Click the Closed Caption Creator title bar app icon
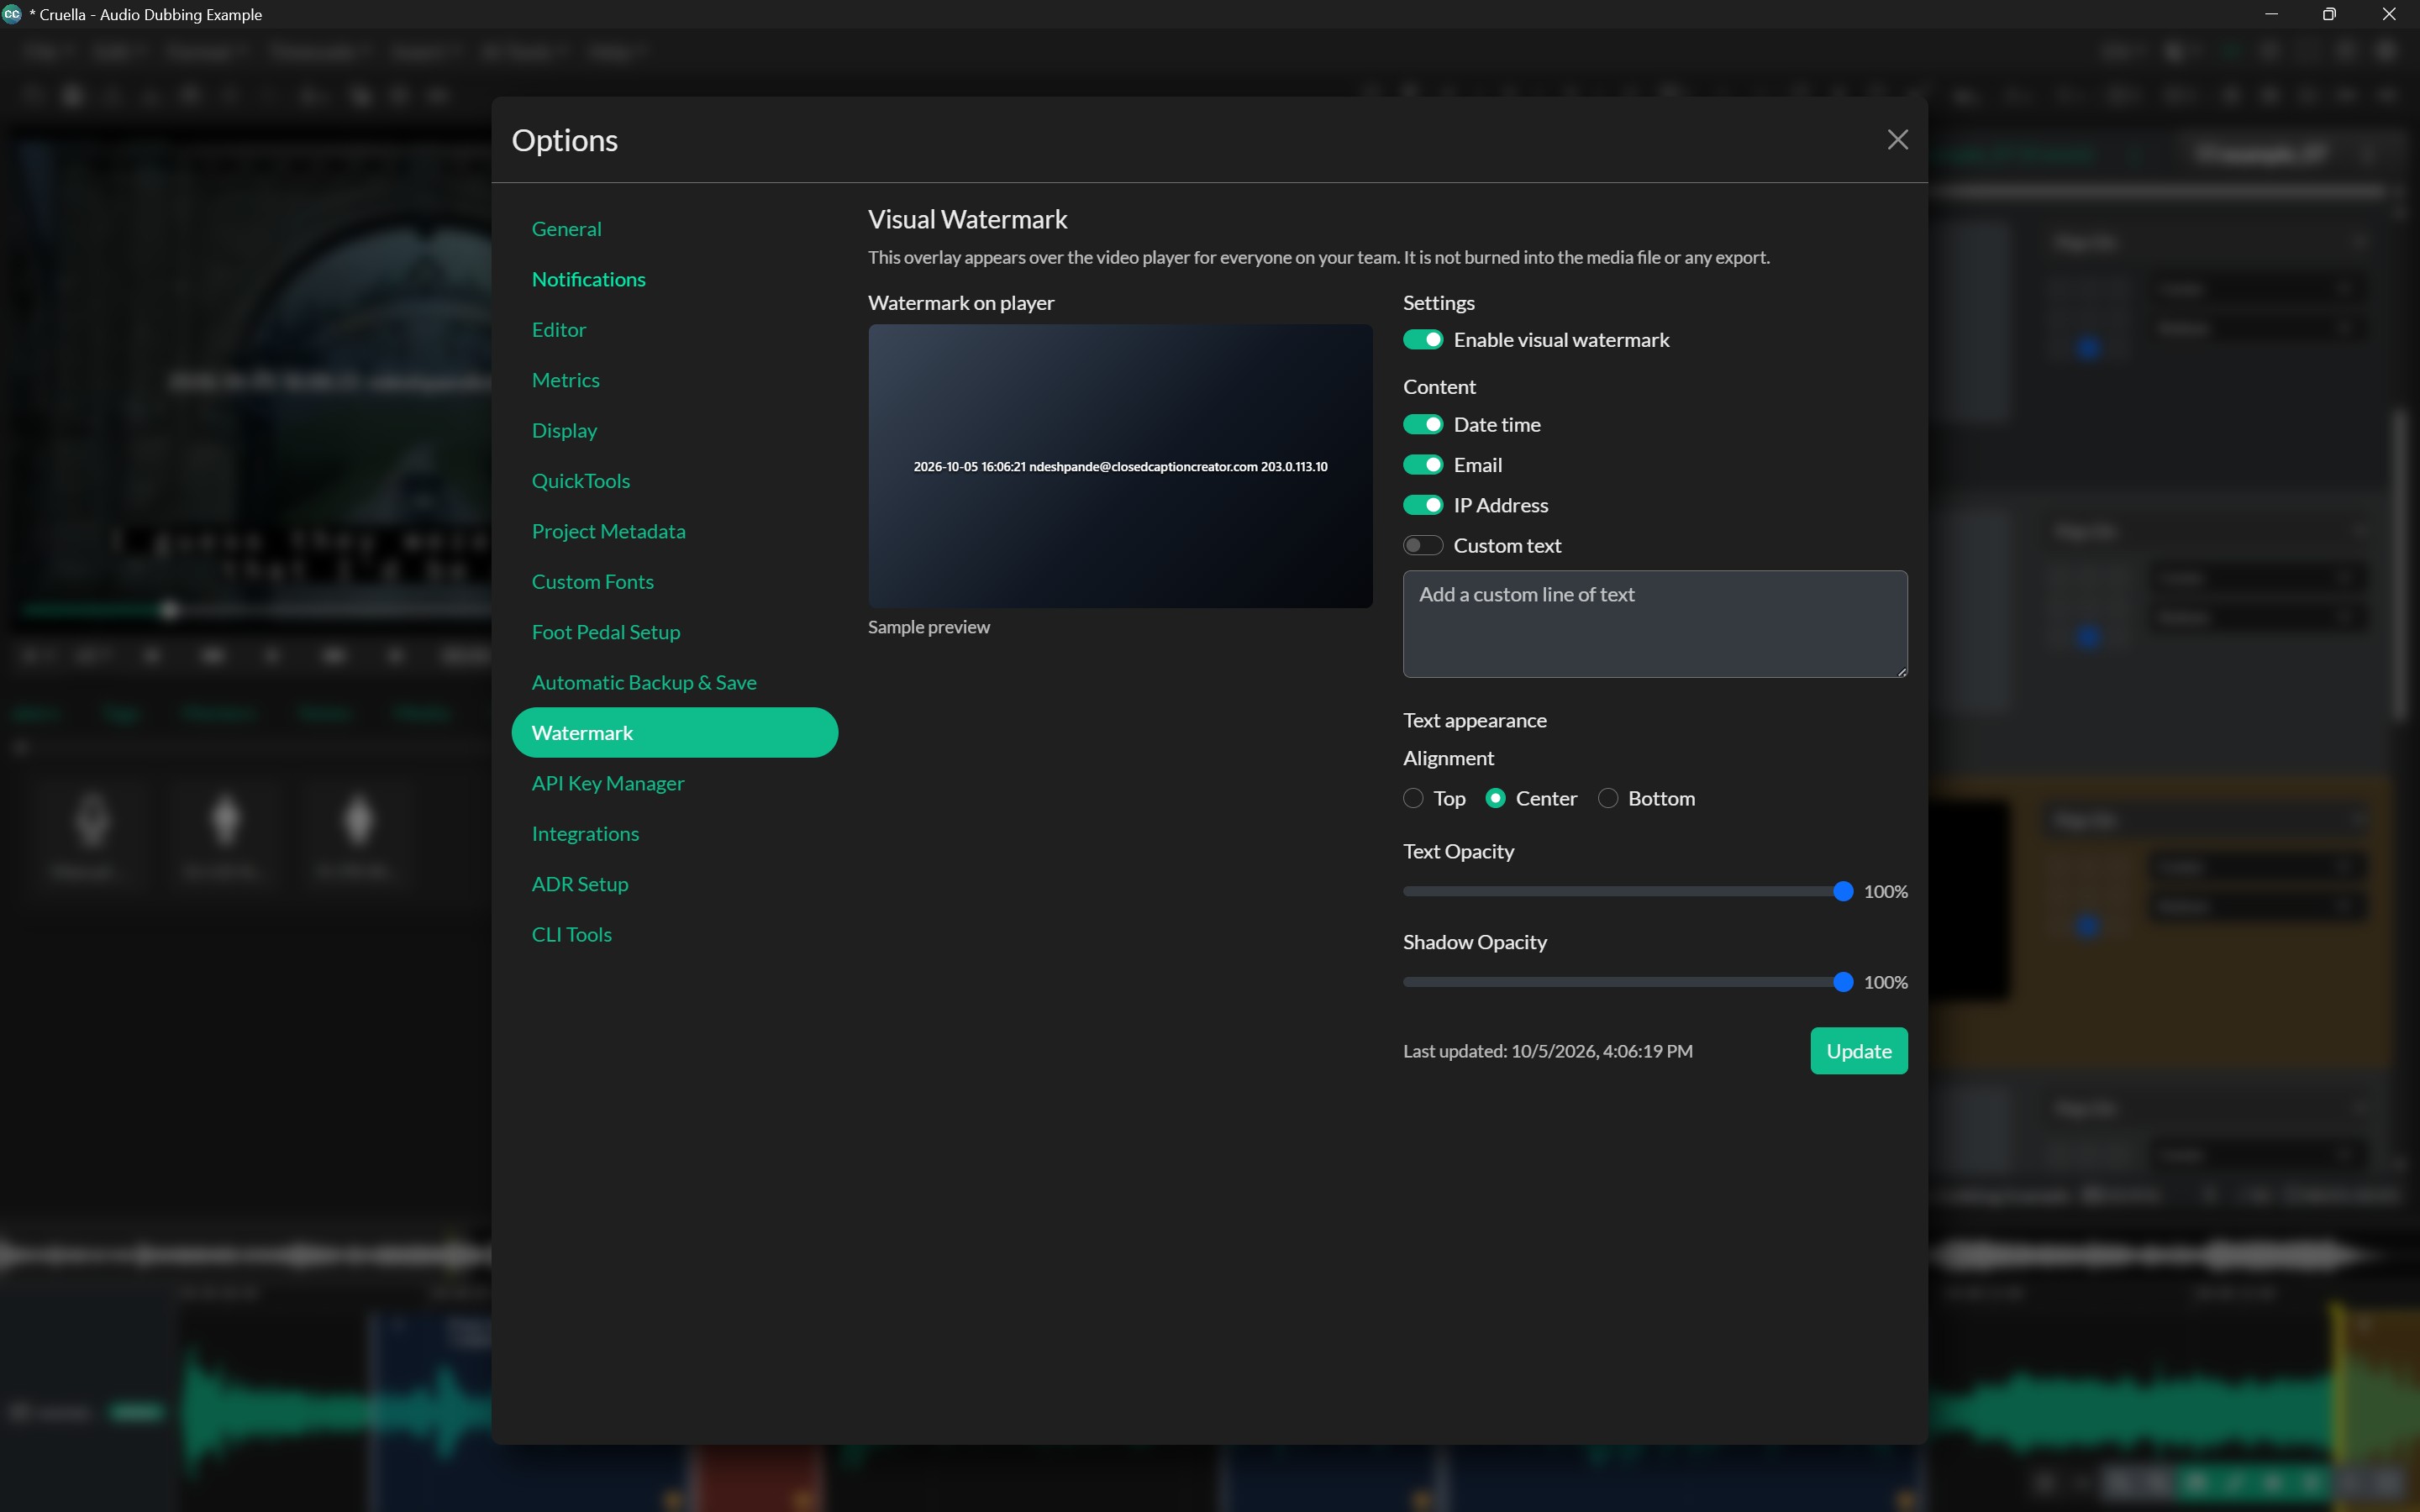The image size is (2420, 1512). pyautogui.click(x=12, y=14)
